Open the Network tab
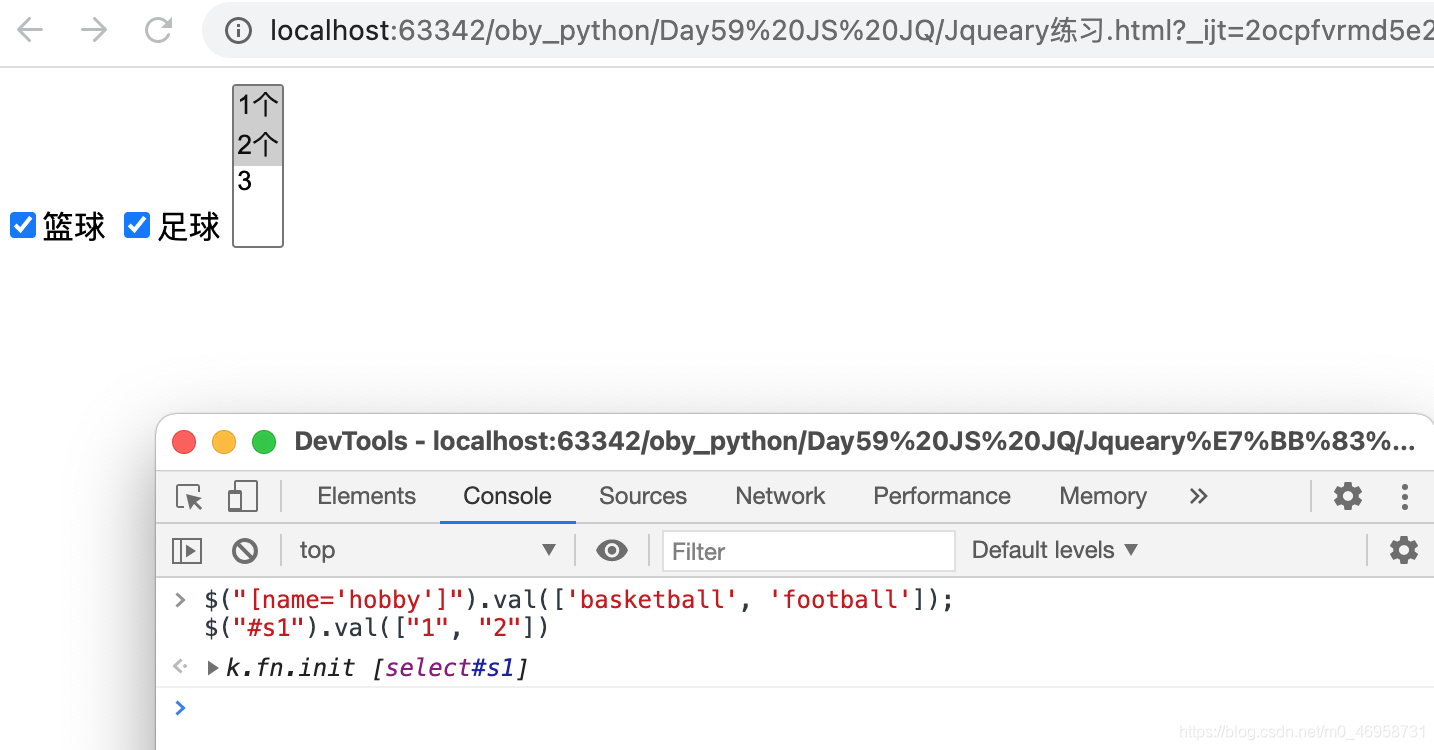The height and width of the screenshot is (750, 1434). [780, 496]
